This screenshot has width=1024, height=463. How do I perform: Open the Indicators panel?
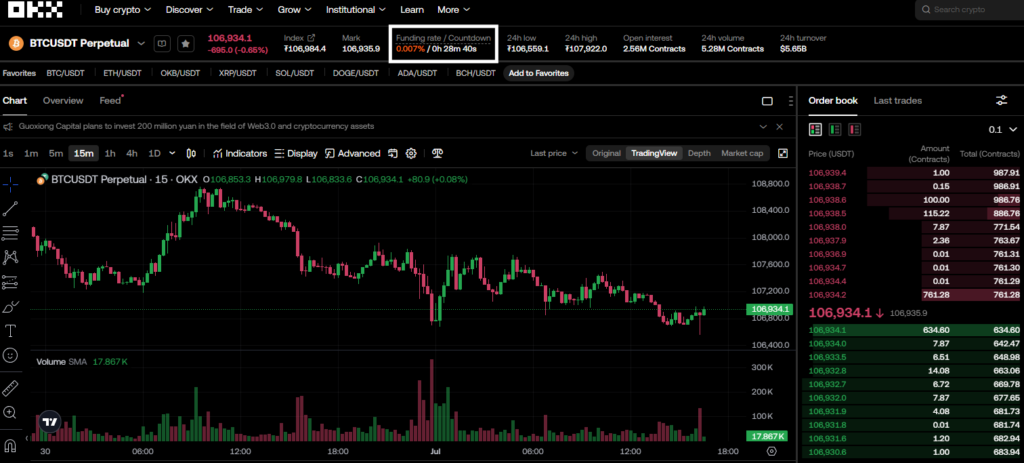pyautogui.click(x=240, y=153)
